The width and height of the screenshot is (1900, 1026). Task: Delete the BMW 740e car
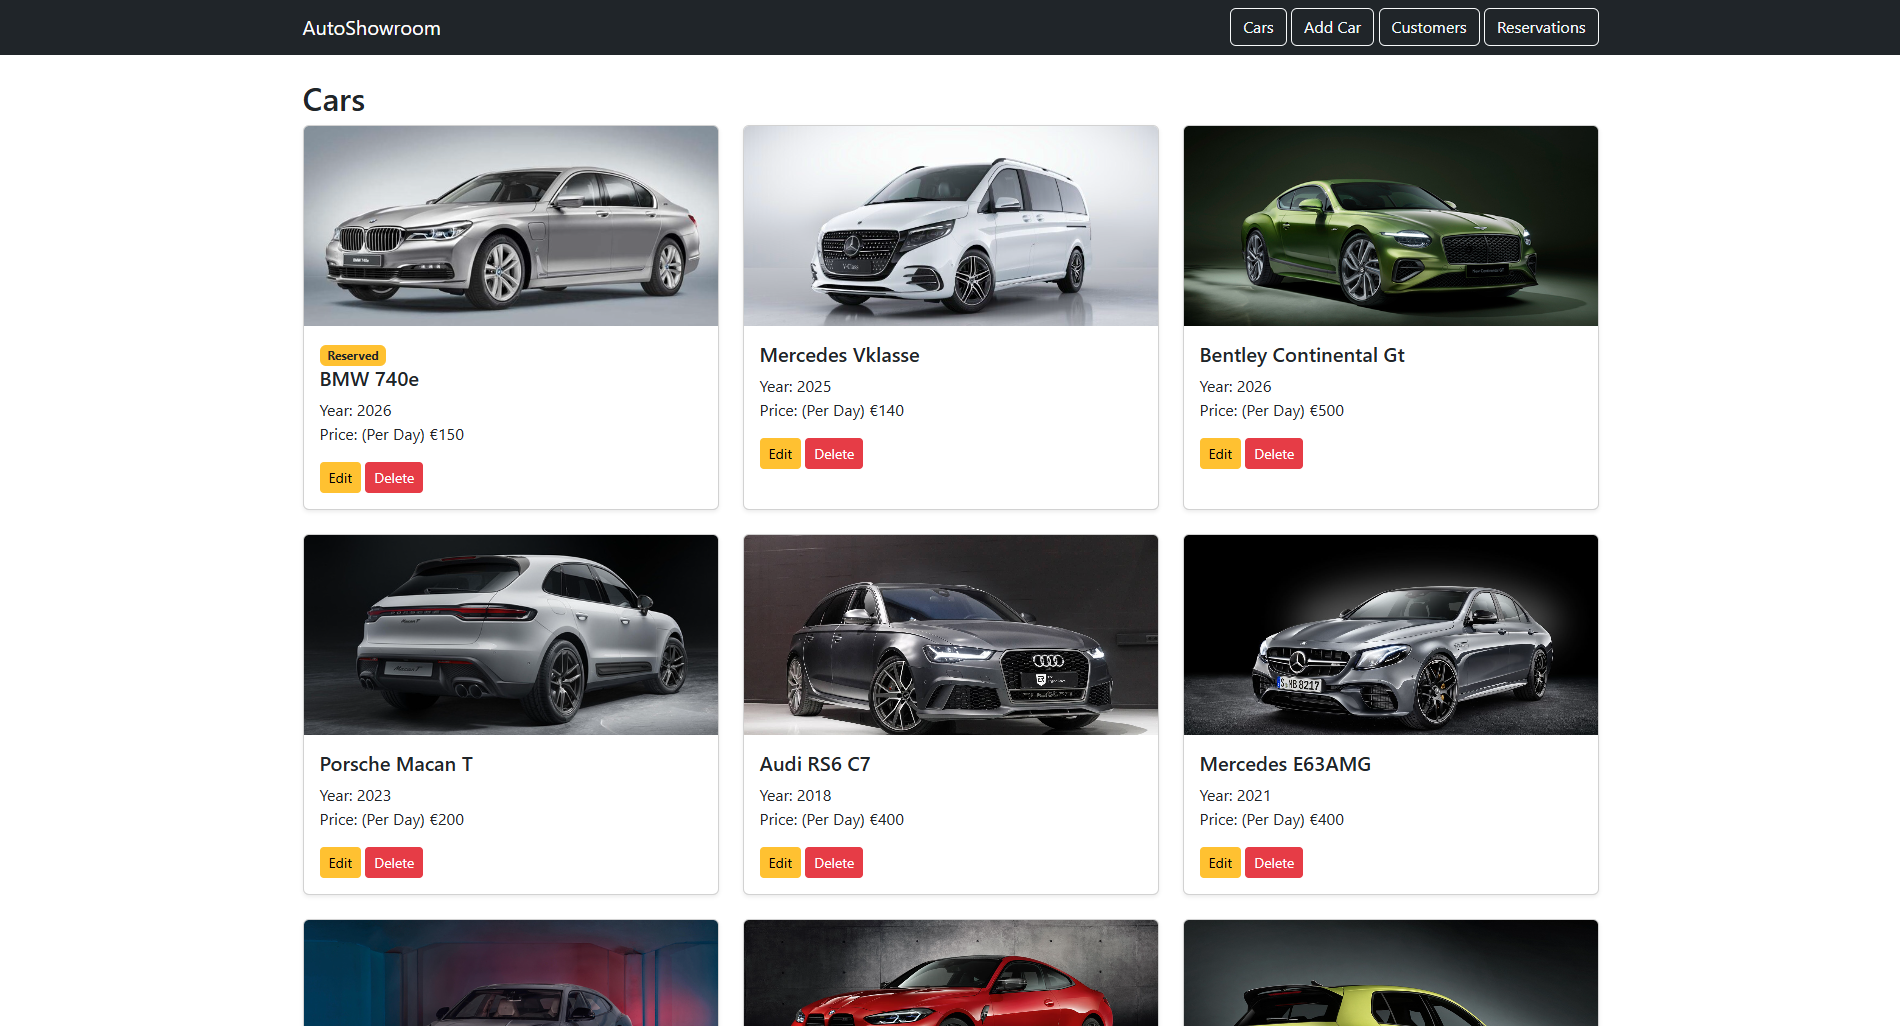(394, 478)
